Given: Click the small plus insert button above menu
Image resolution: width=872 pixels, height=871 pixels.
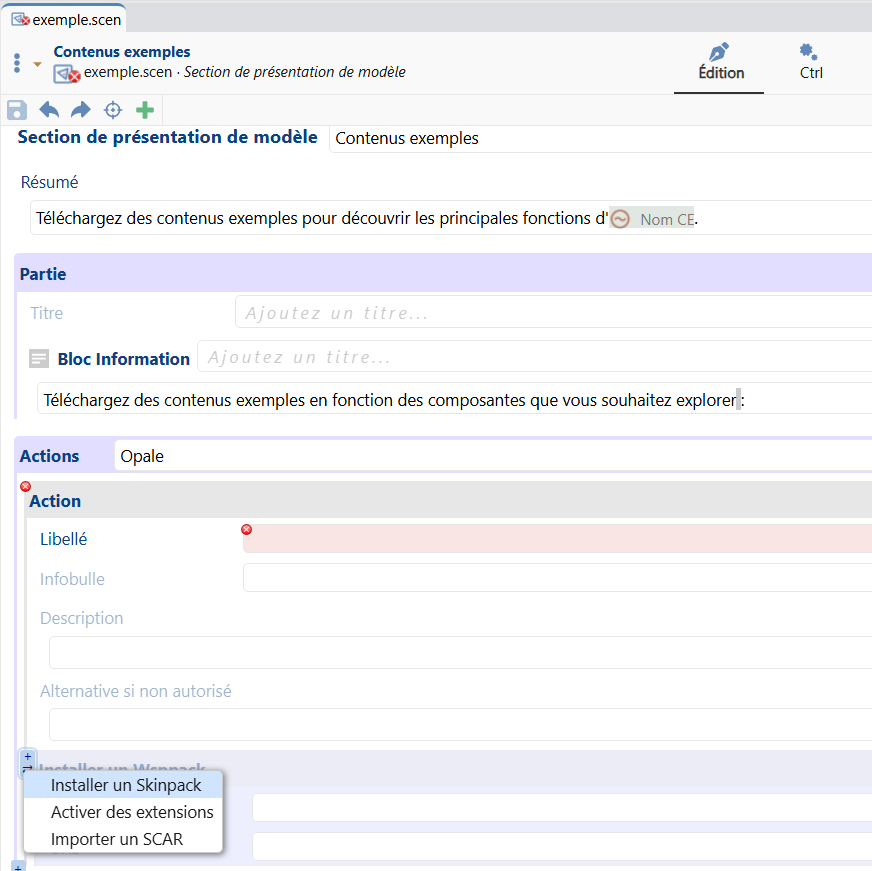Looking at the screenshot, I should (x=28, y=756).
